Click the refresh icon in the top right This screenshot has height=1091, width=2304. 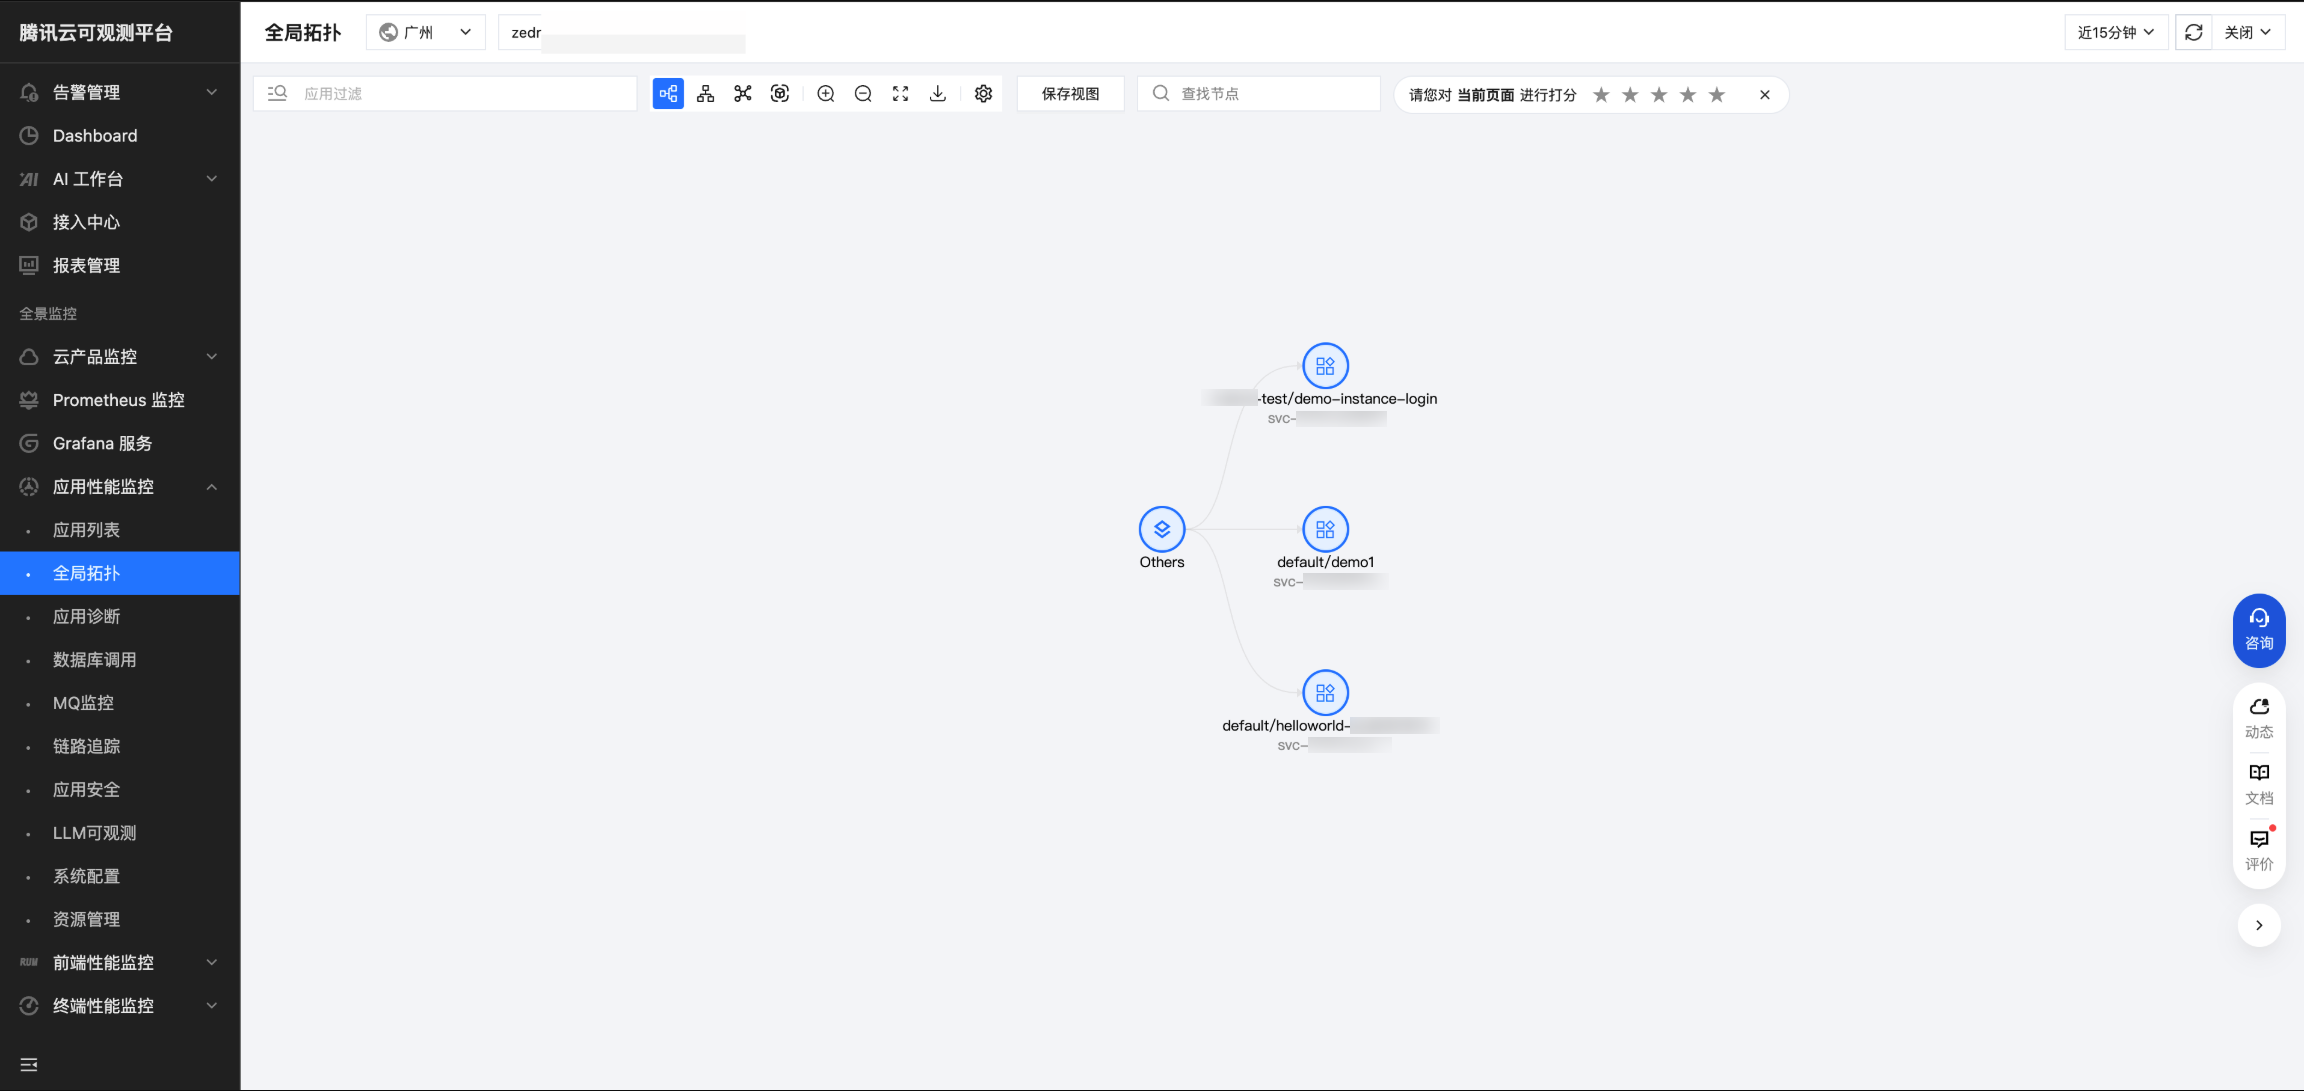pos(2193,32)
